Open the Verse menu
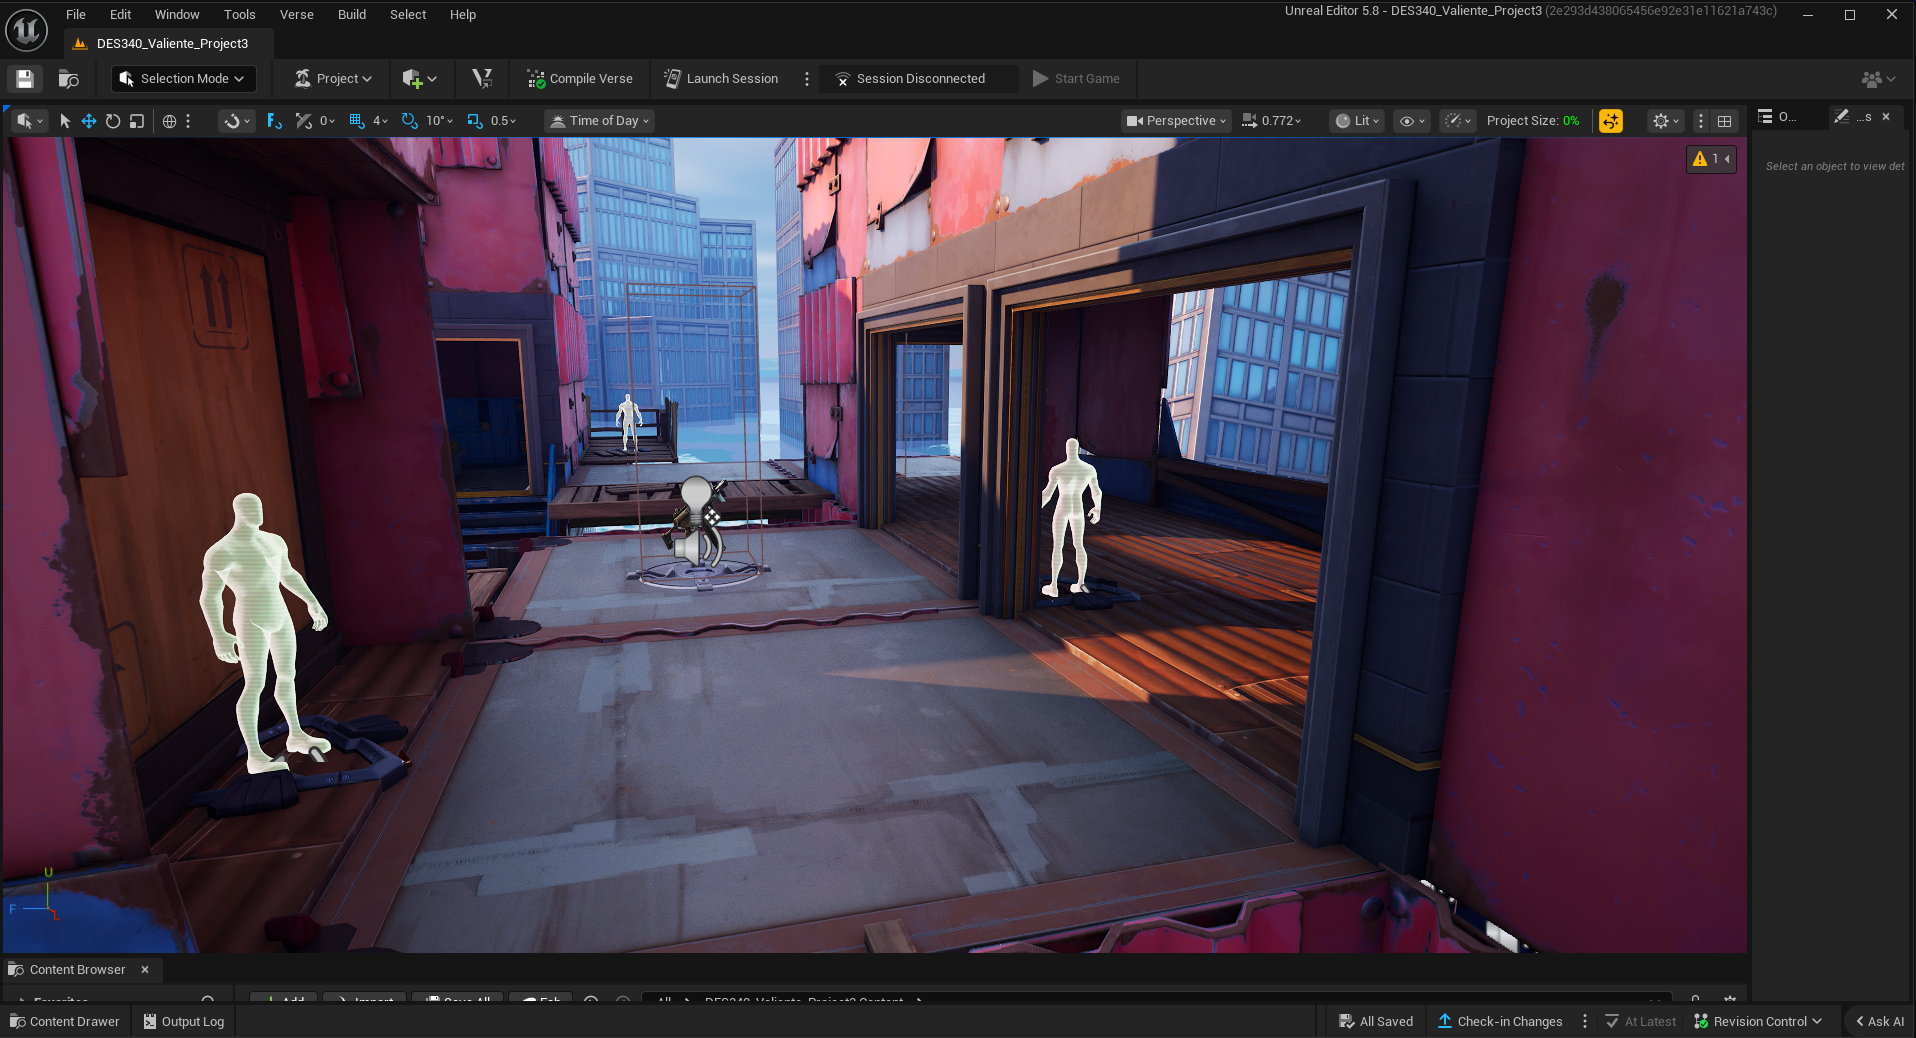This screenshot has width=1916, height=1038. pyautogui.click(x=297, y=15)
